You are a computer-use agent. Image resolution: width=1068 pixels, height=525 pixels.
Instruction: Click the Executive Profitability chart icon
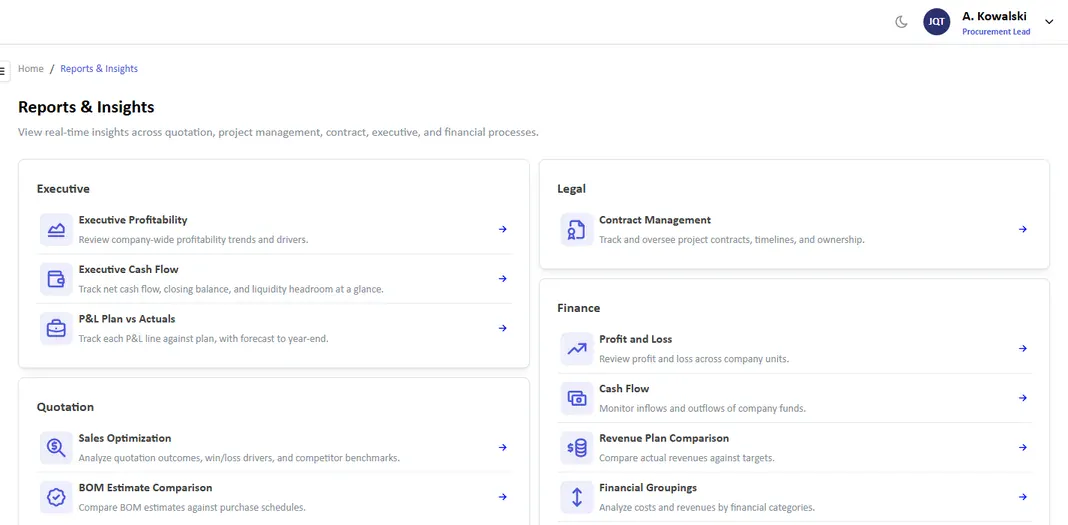56,229
